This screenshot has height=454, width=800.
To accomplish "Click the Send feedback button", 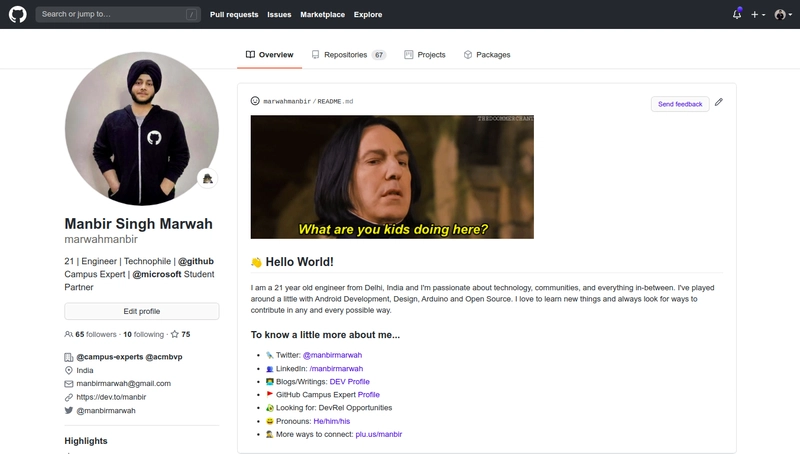I will [680, 104].
